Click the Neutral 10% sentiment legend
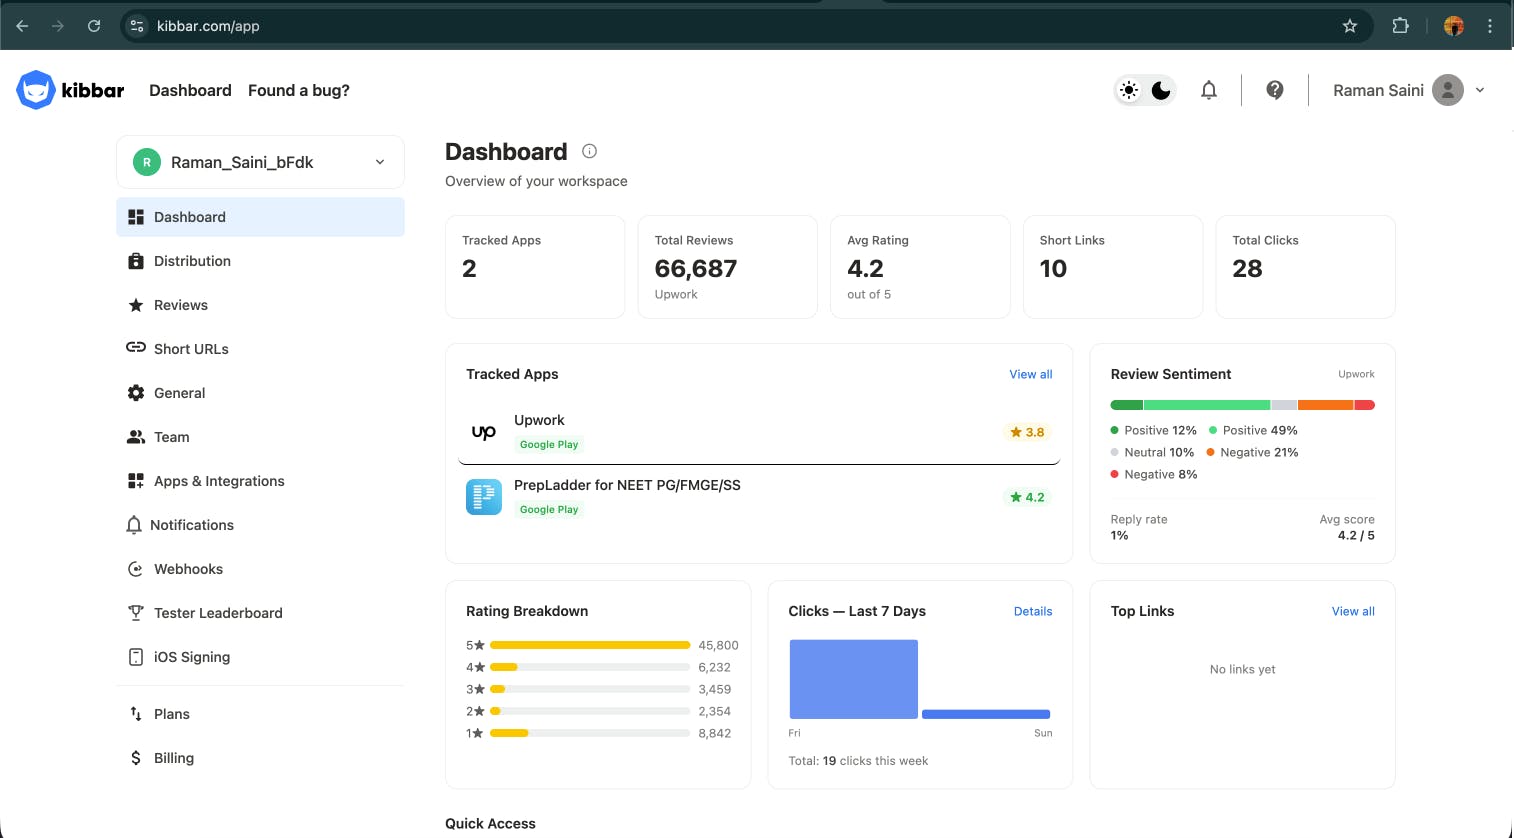 pyautogui.click(x=1152, y=452)
